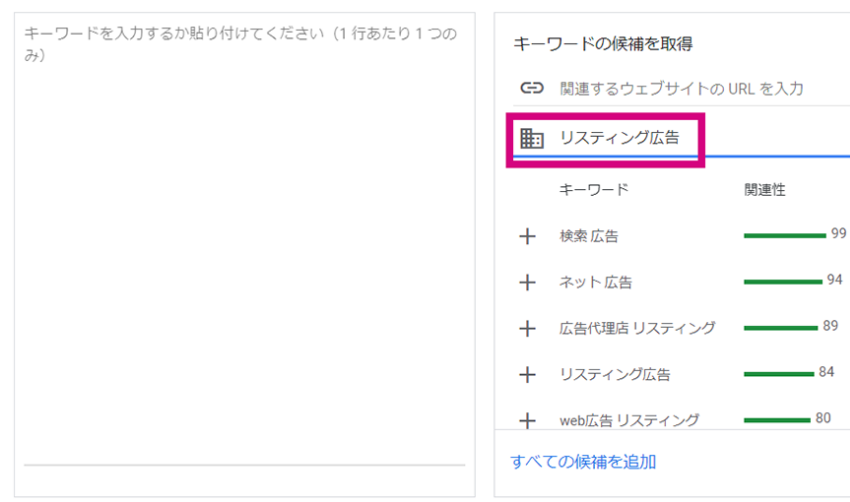The image size is (850, 502).
Task: Select 広告代理店 リスティング keyword text
Action: pyautogui.click(x=638, y=329)
